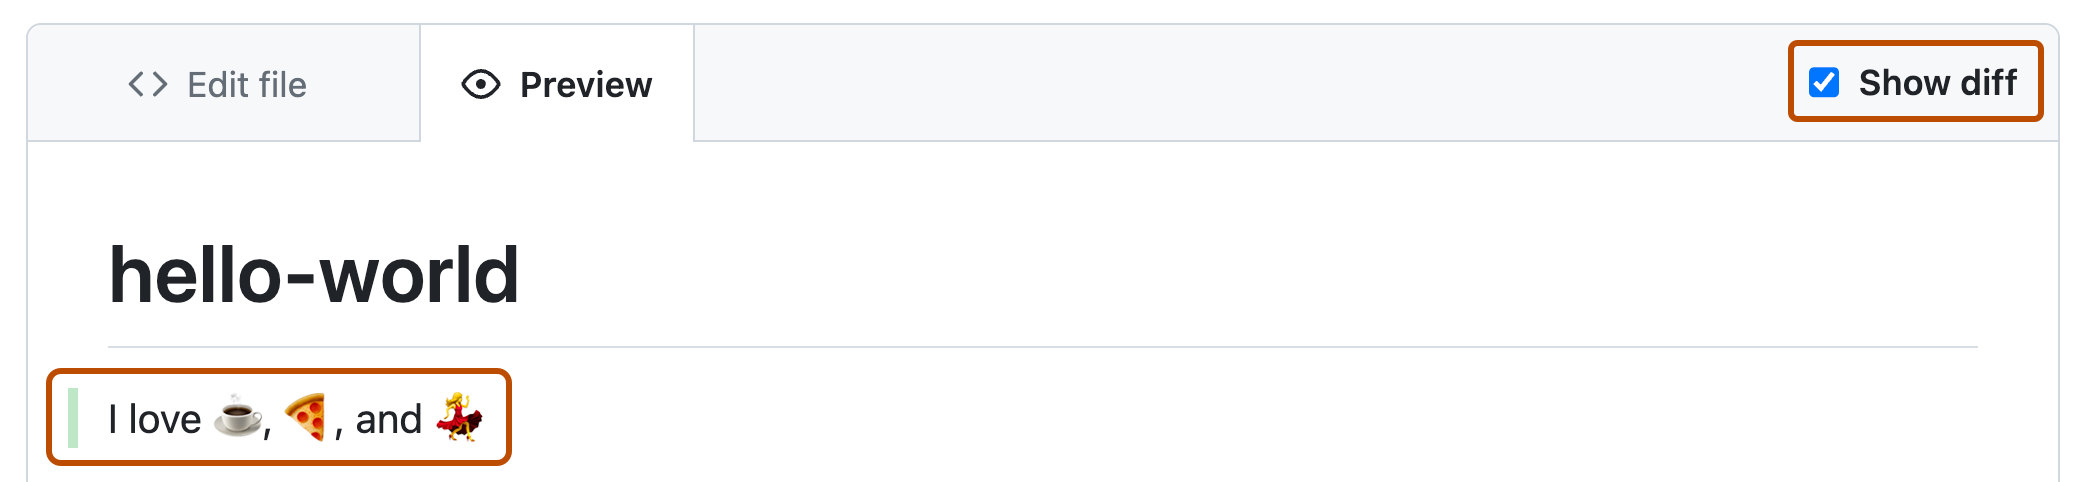Click the coffee cup emoji
This screenshot has width=2098, height=482.
(x=238, y=417)
